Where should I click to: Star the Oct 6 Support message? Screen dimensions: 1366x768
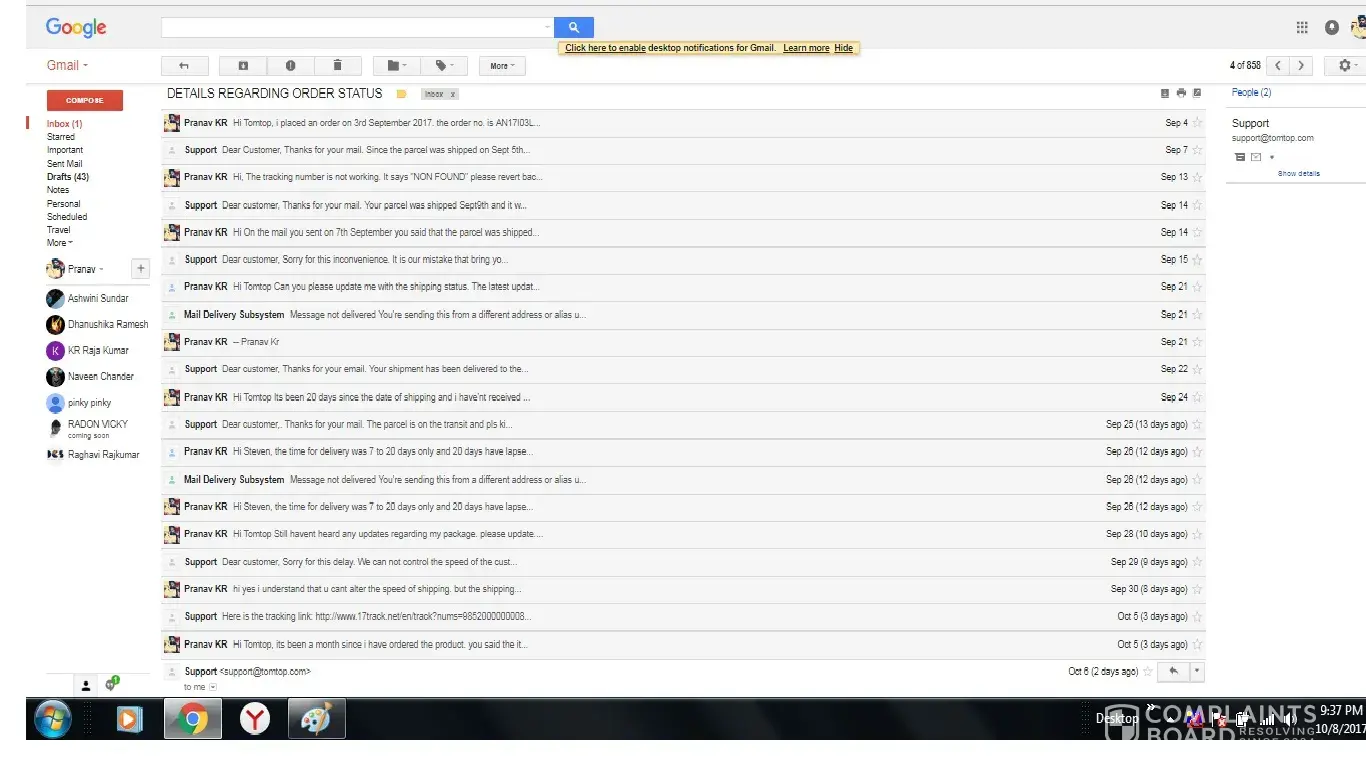(1147, 672)
